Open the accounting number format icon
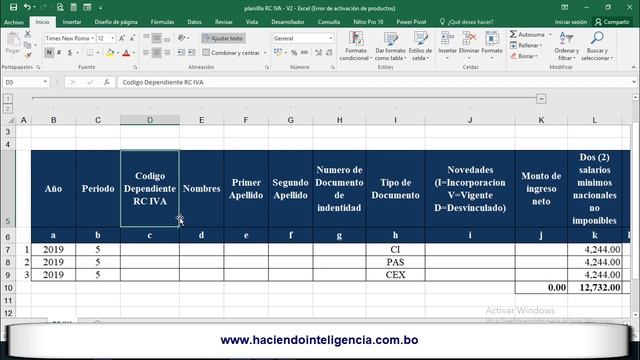The height and width of the screenshot is (360, 640). (x=278, y=53)
